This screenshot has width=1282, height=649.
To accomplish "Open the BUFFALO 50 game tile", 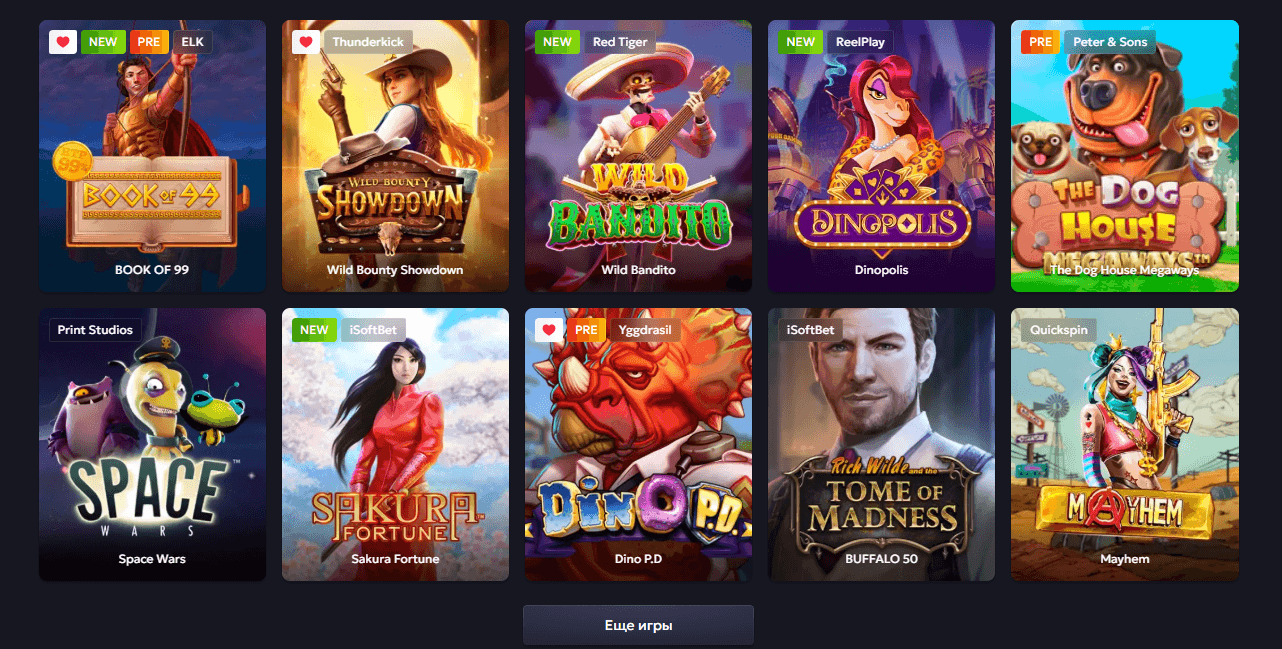I will (x=881, y=444).
